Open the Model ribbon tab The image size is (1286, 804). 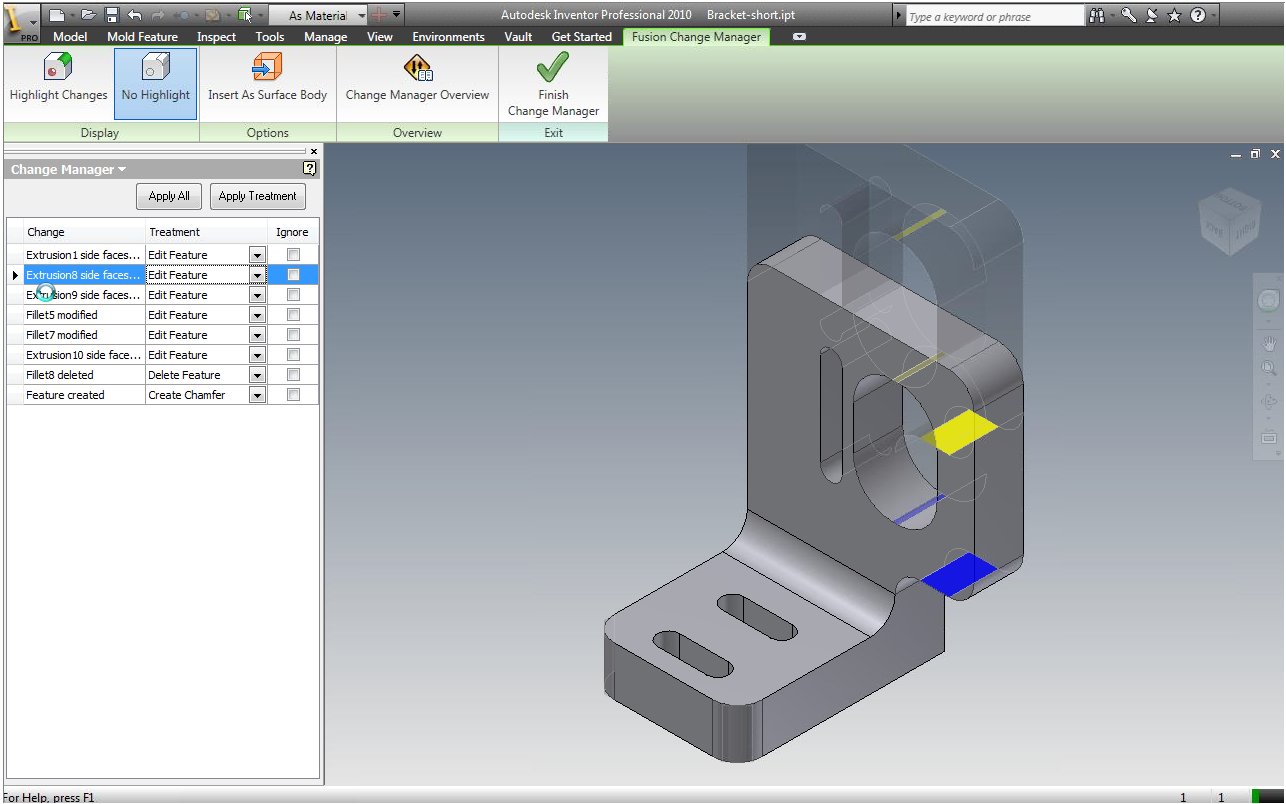coord(70,37)
